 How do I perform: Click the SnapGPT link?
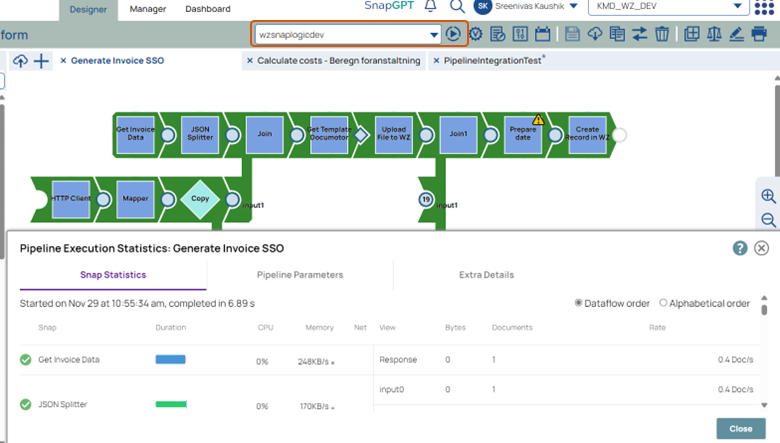(x=389, y=5)
